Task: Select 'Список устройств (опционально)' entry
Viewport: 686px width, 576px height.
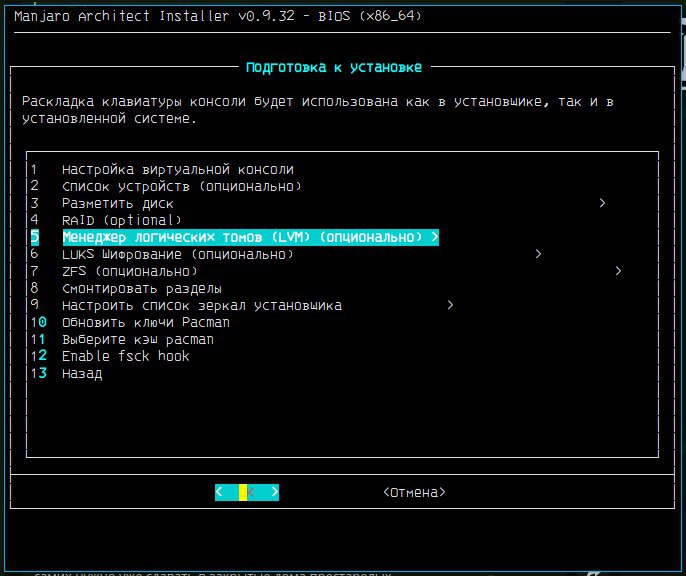Action: [182, 186]
